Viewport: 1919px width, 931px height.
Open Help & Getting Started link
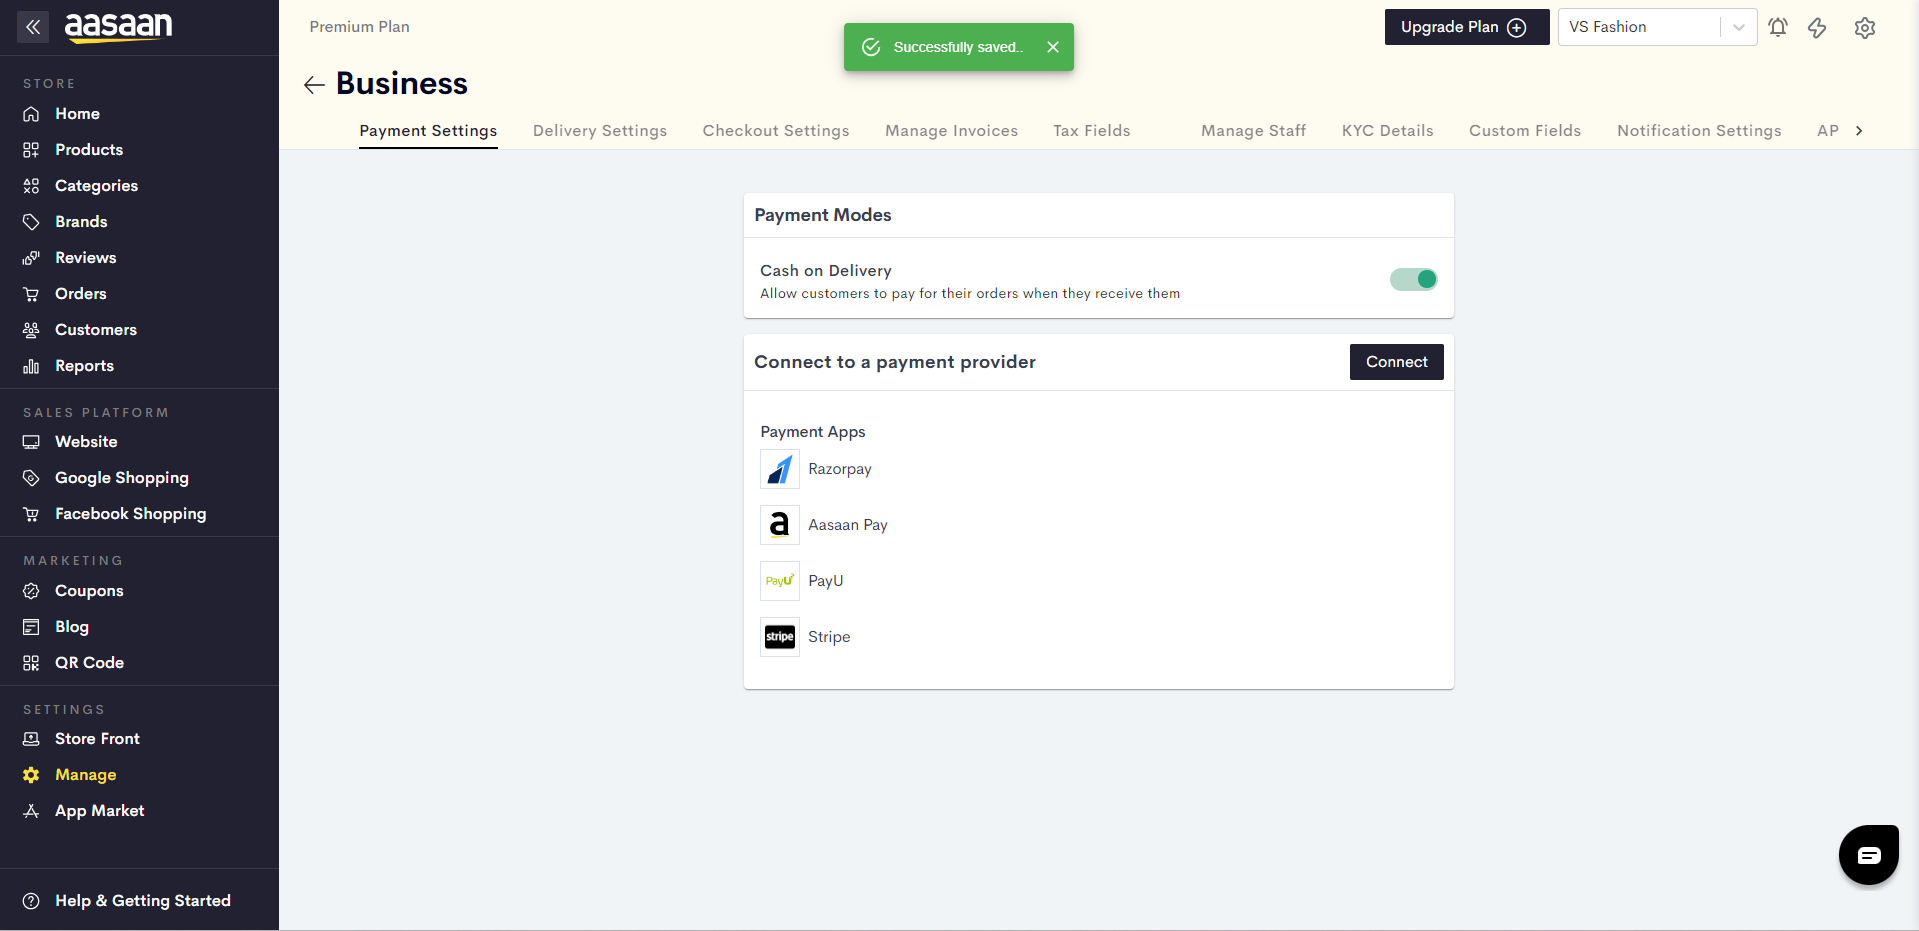[143, 901]
